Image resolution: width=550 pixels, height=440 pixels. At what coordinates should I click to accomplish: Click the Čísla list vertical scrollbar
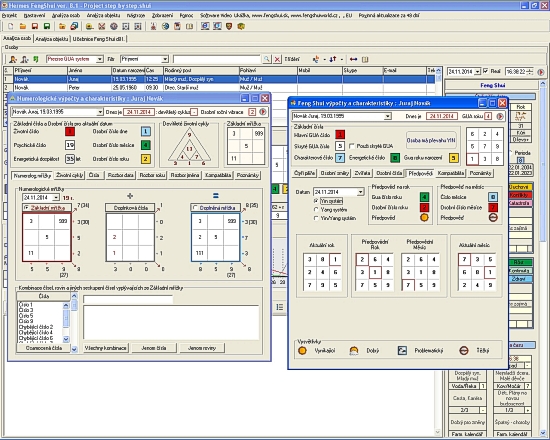[x=66, y=322]
